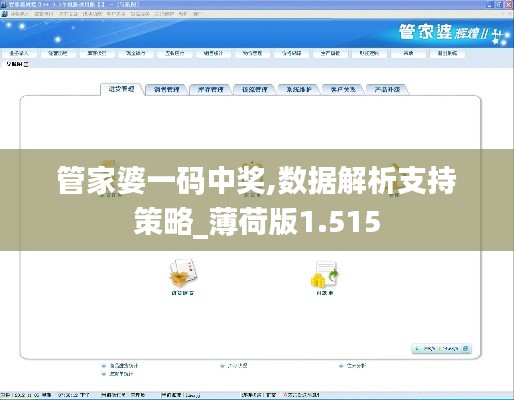This screenshot has height=400, width=514.
Task: Click the small red icon beside 导航图
Action: click(x=26, y=64)
